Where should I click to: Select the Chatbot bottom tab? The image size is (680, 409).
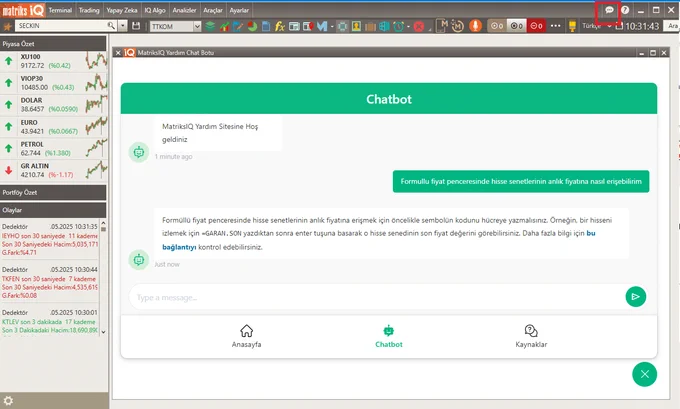tap(389, 336)
